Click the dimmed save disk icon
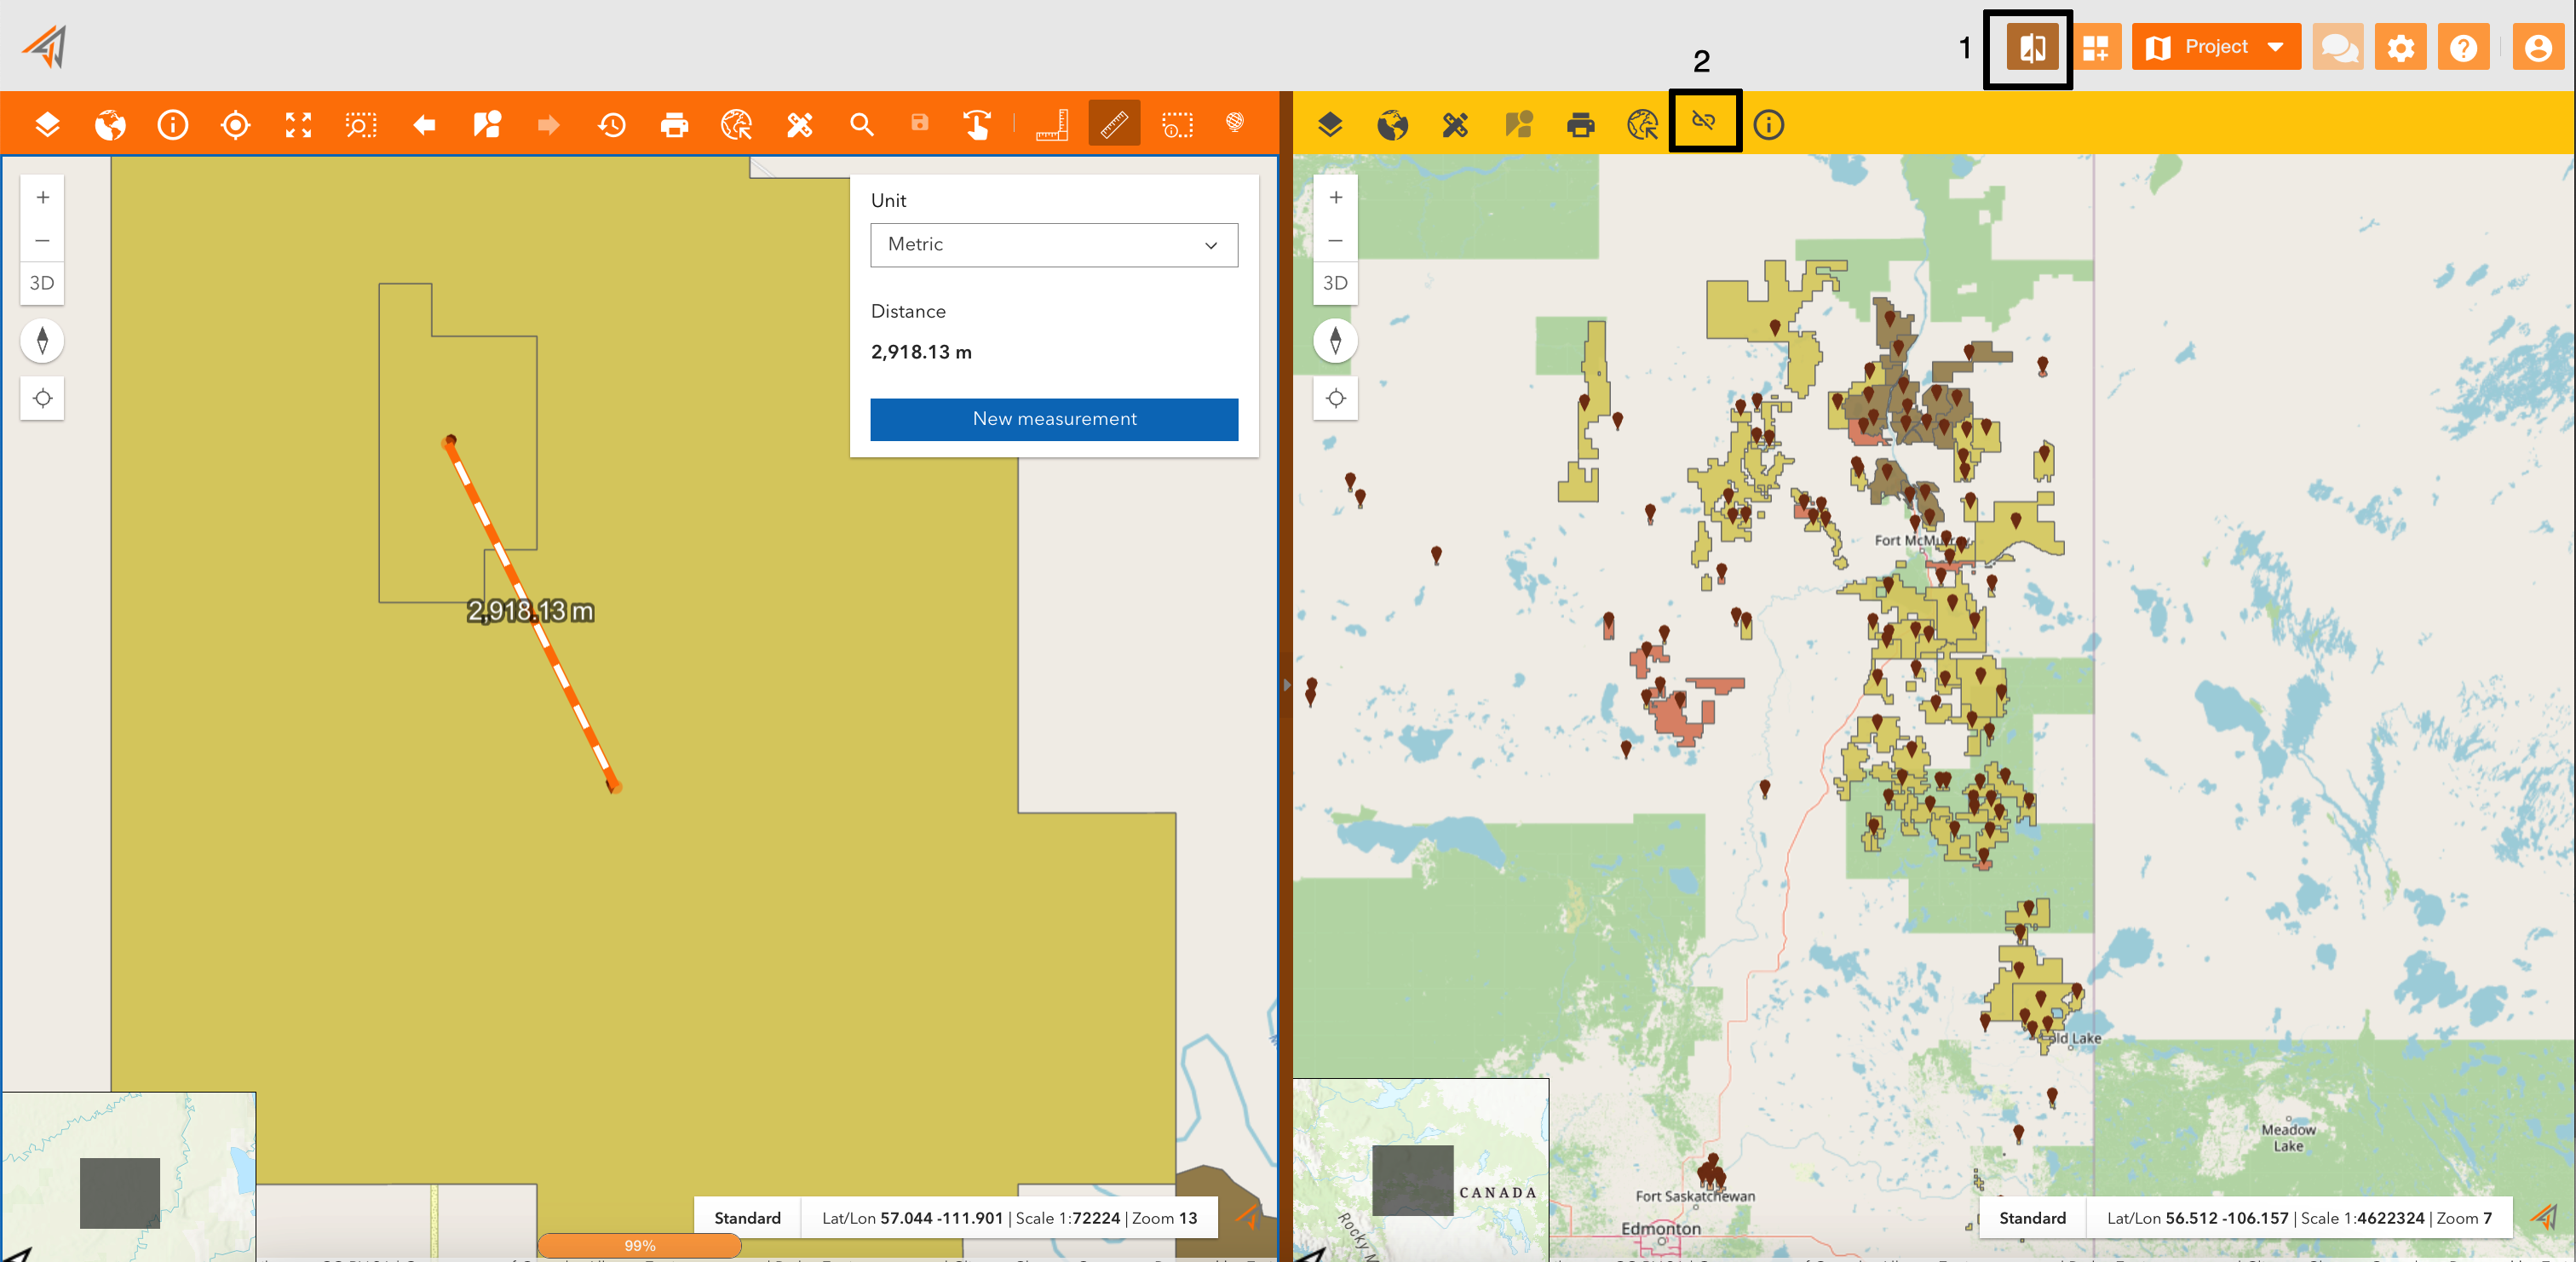The height and width of the screenshot is (1262, 2576). point(920,123)
